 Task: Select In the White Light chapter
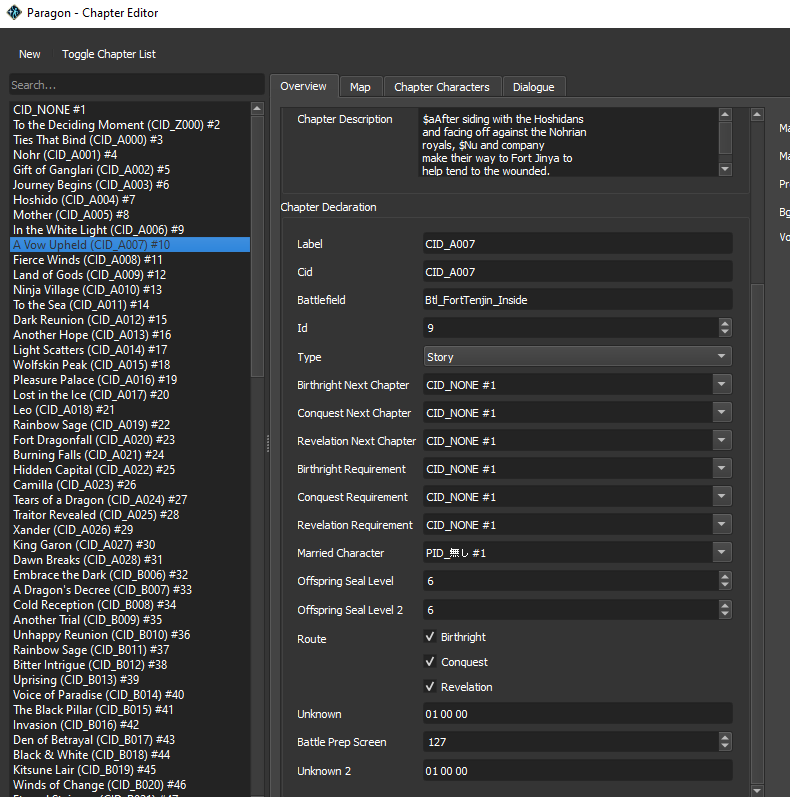pos(130,229)
